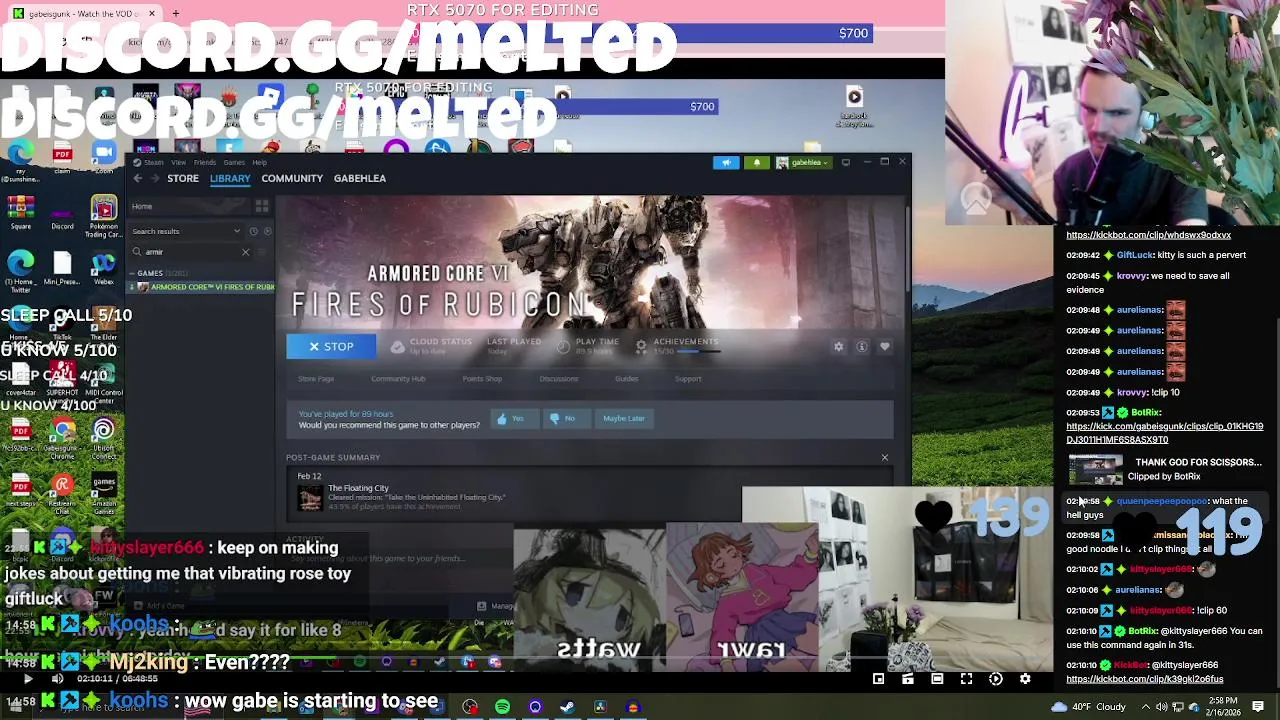Click The Floating City achievement thumbnail
The image size is (1280, 720).
point(311,497)
